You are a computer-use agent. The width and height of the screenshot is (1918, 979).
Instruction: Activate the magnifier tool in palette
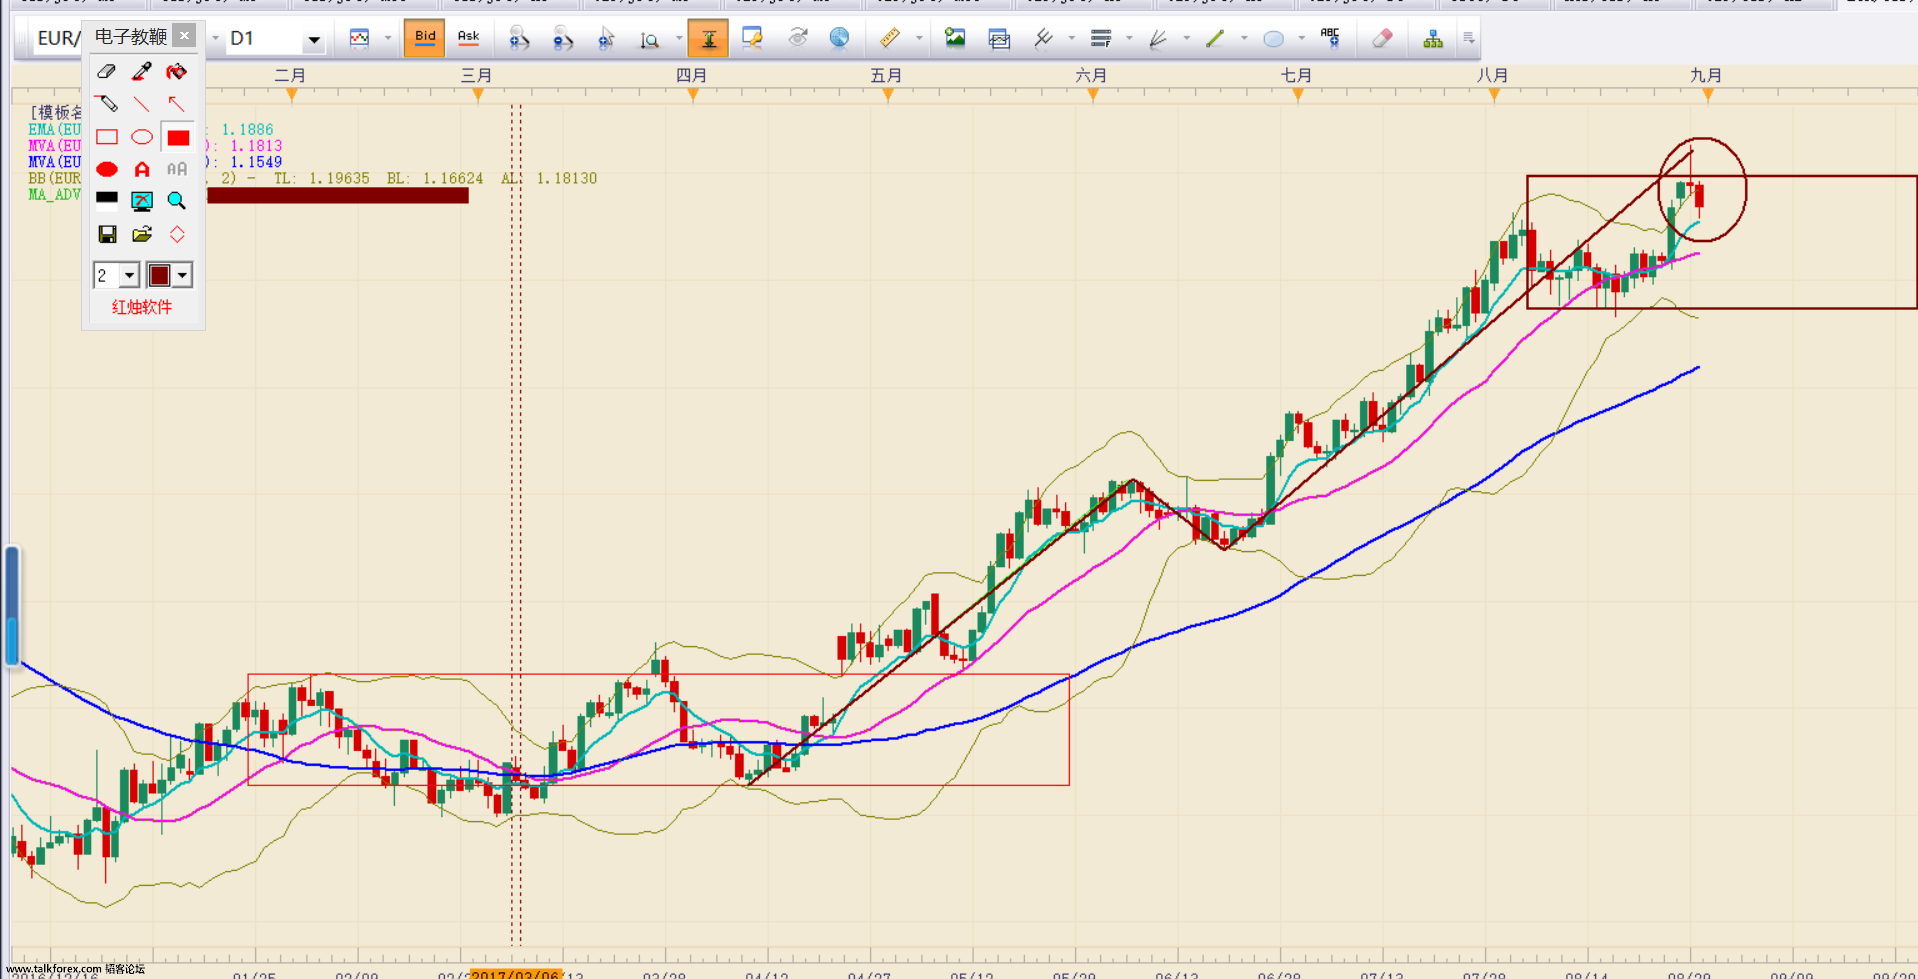(176, 201)
